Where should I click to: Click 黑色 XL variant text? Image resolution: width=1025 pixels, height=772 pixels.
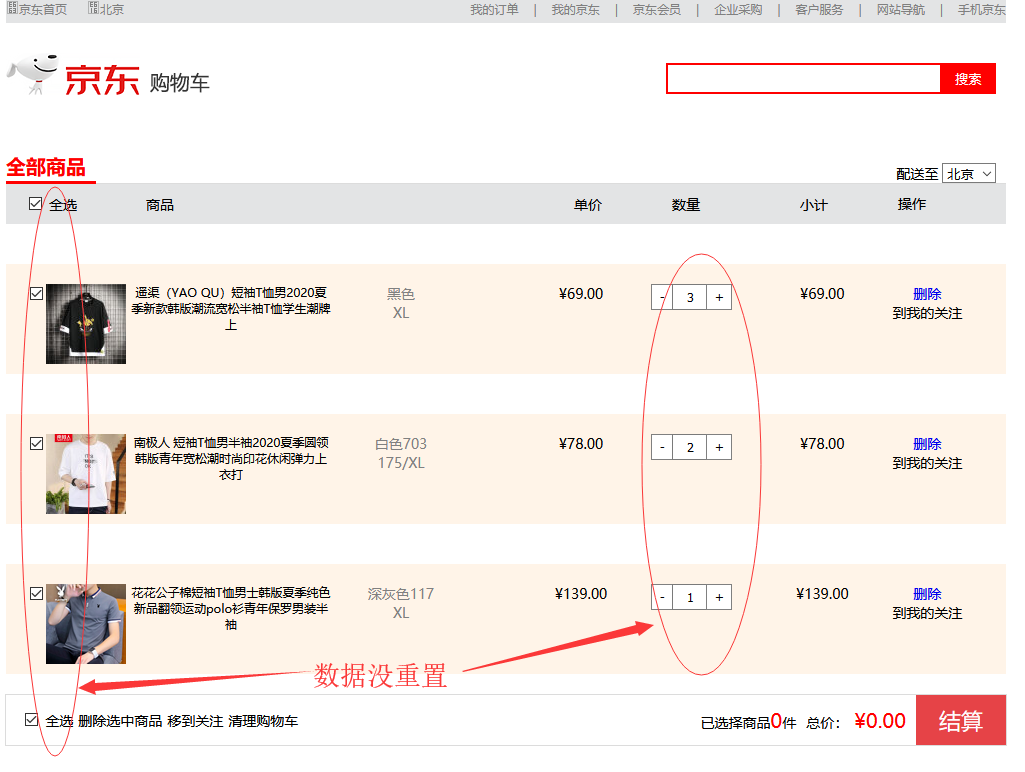(x=401, y=303)
